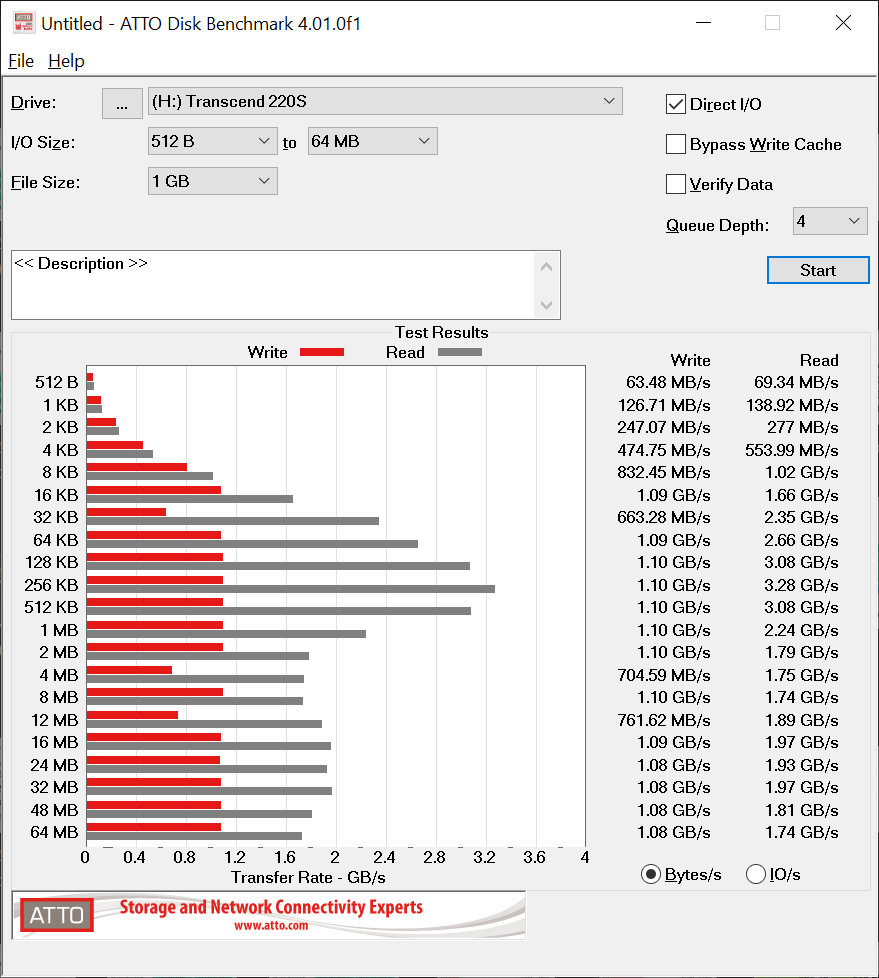
Task: Click the 256 KB gray read bar in chart
Action: click(291, 589)
